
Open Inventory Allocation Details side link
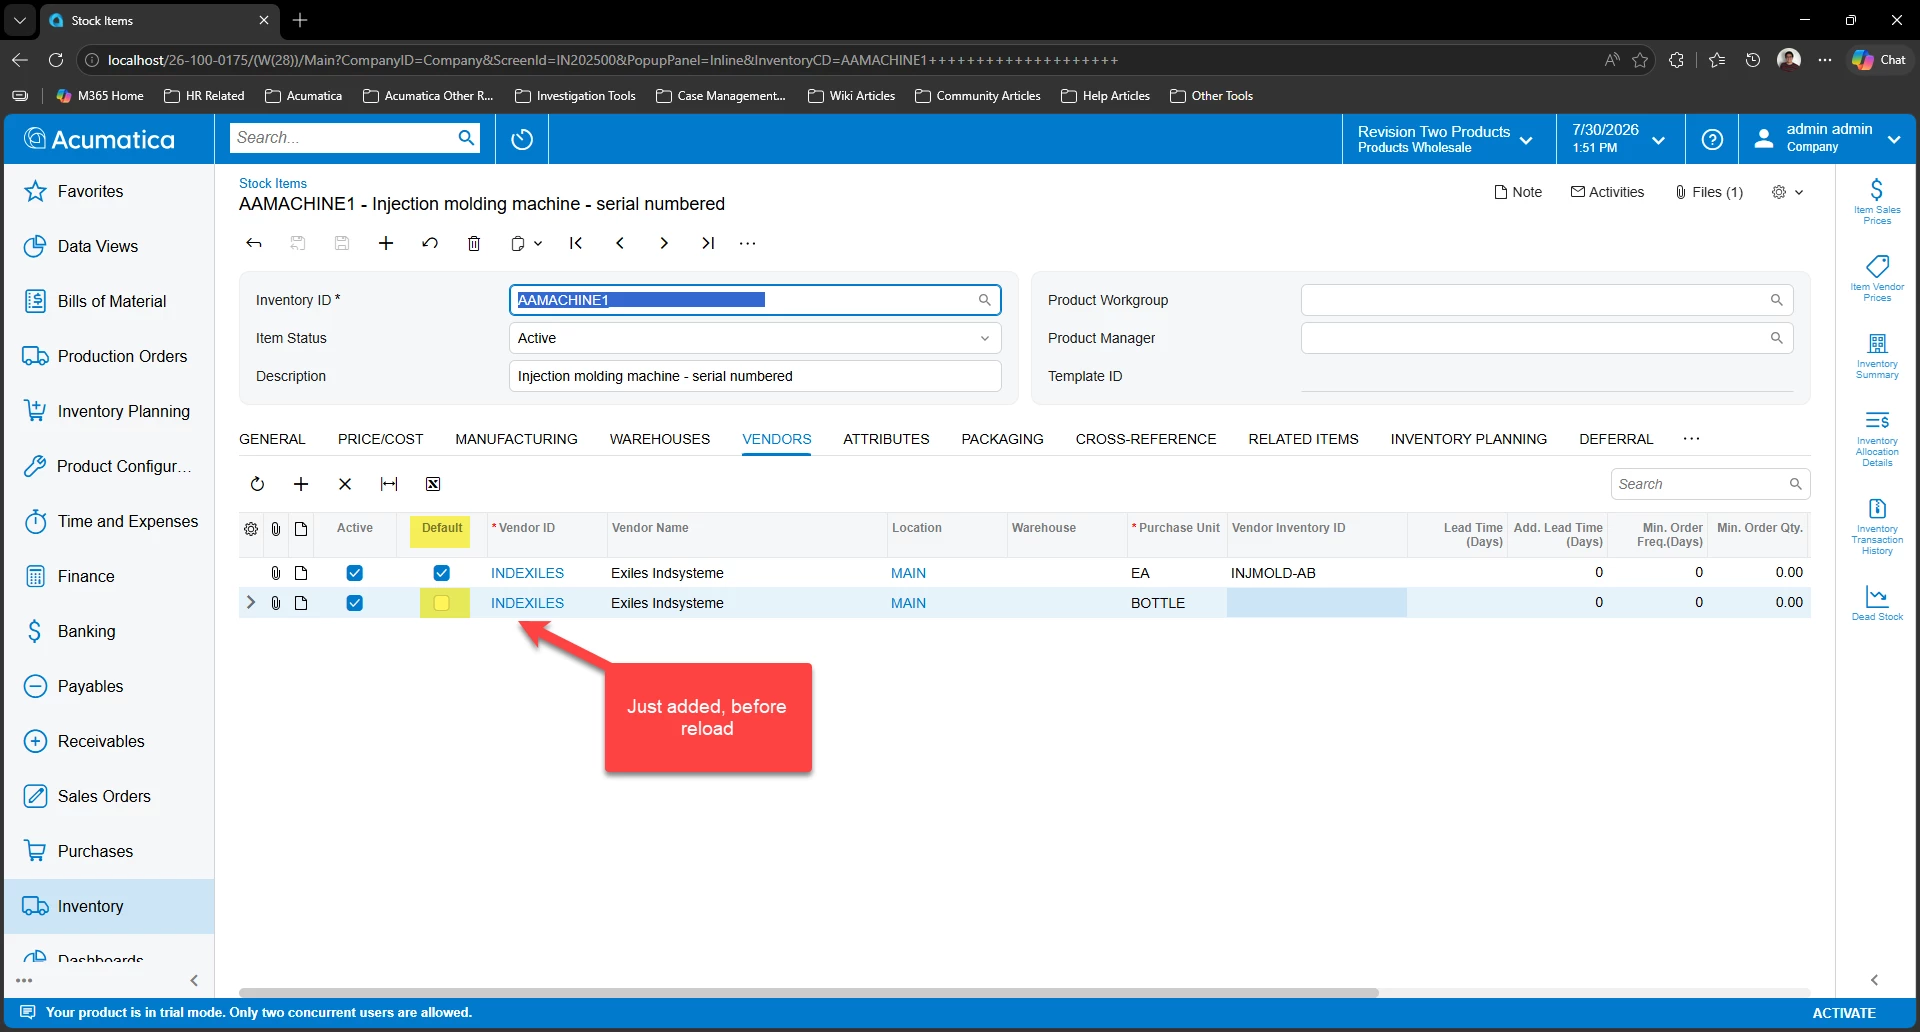(x=1877, y=438)
